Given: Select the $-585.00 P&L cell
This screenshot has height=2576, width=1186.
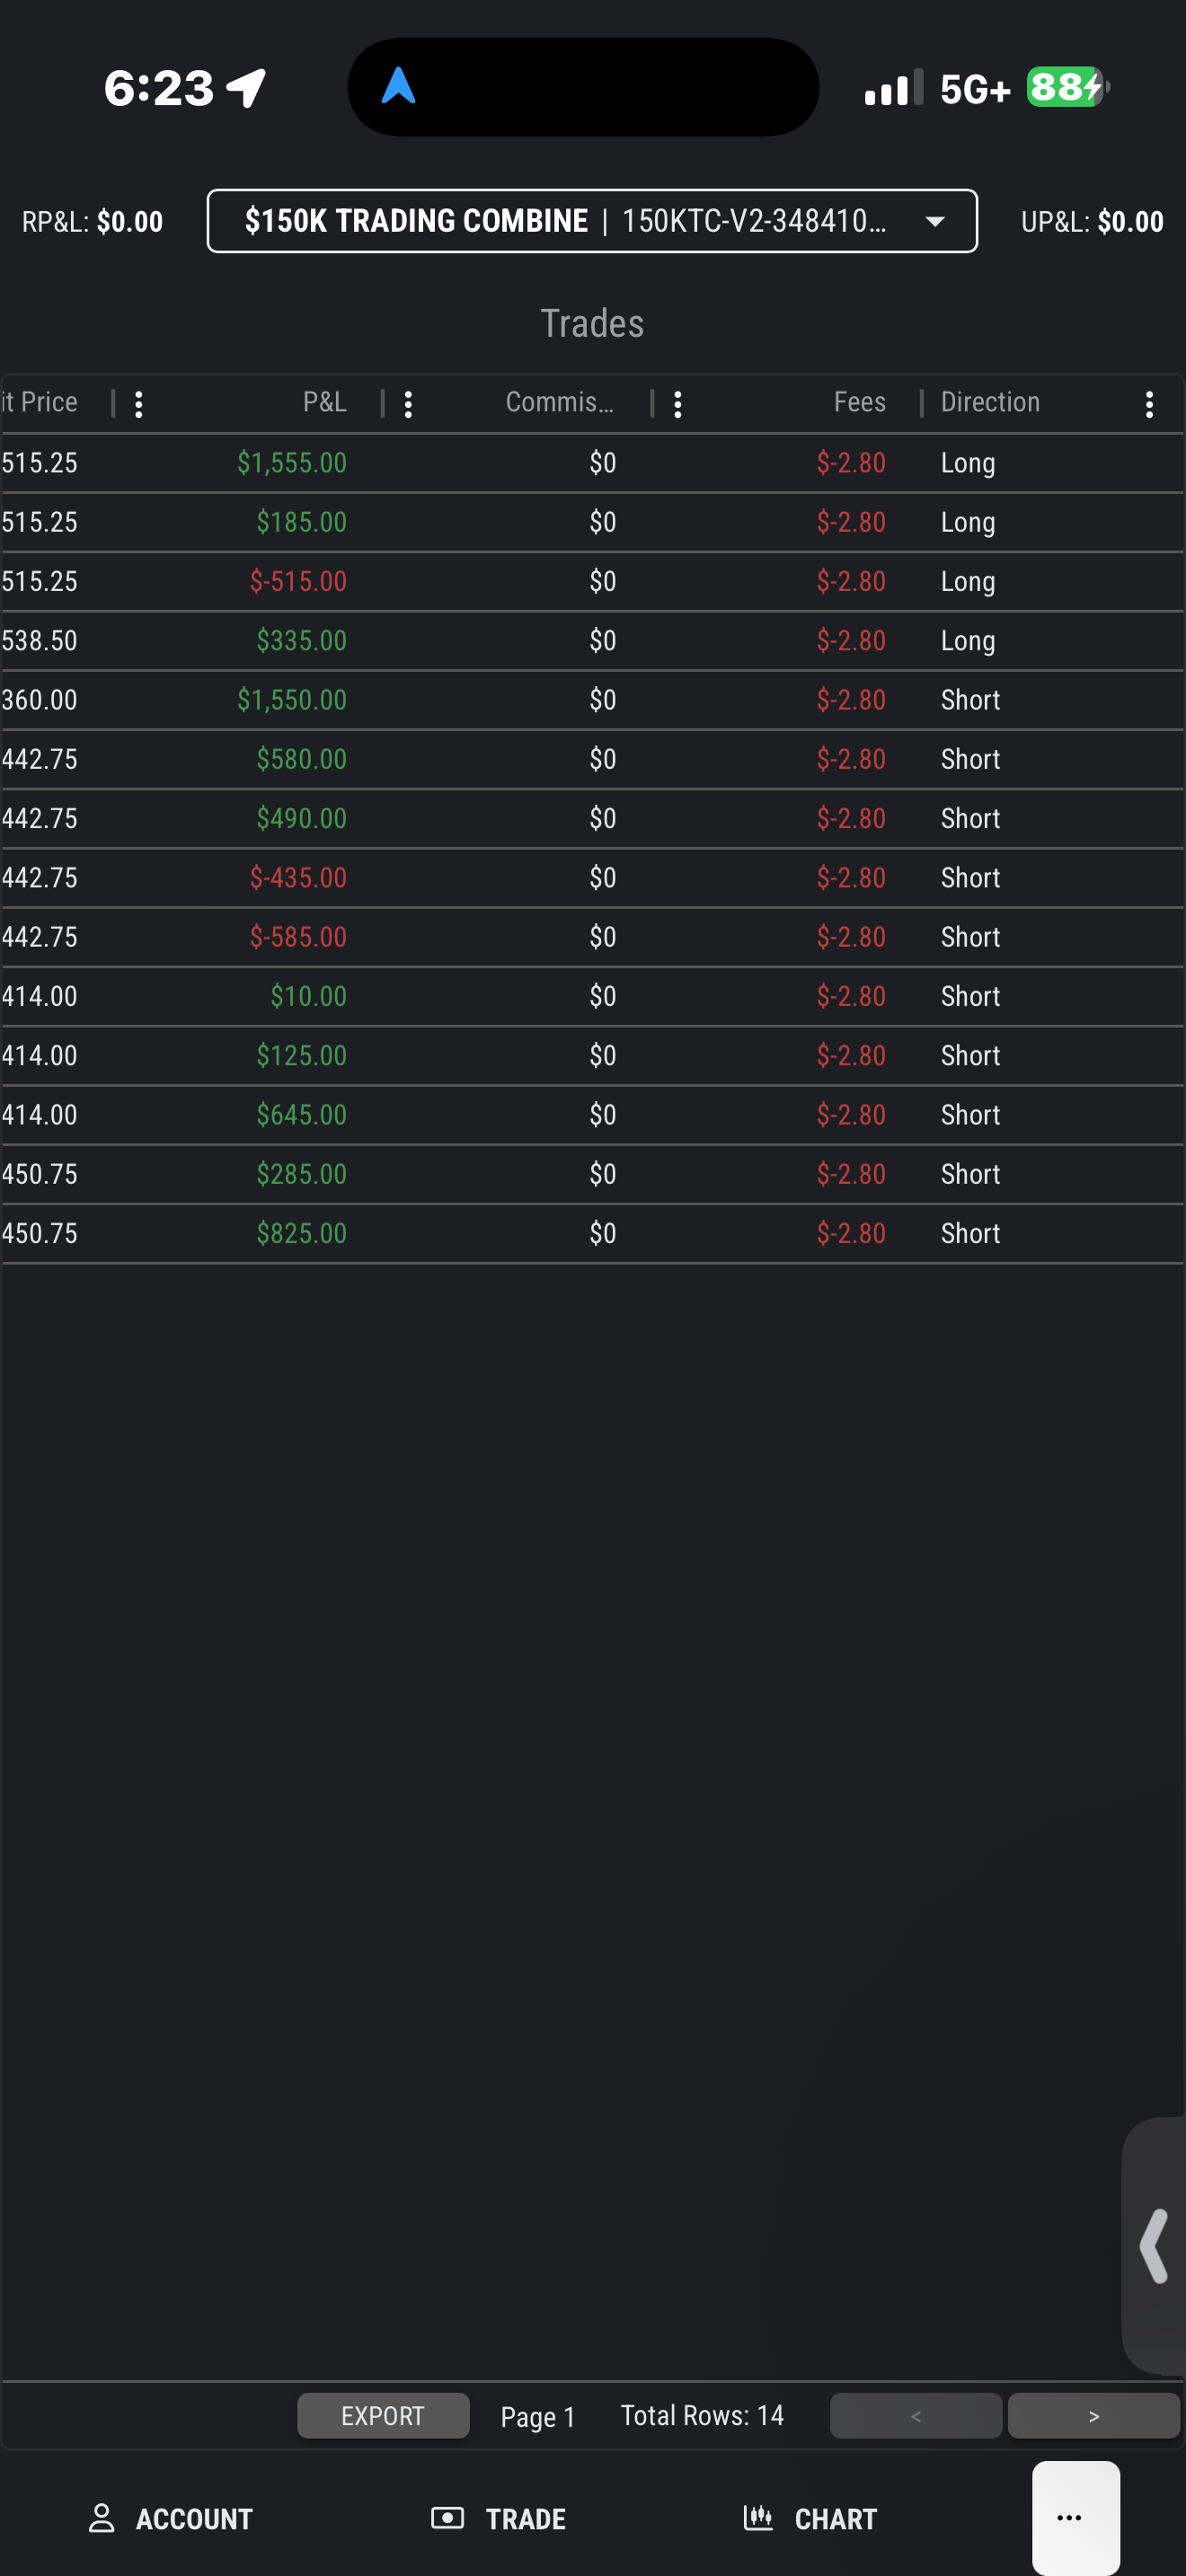Looking at the screenshot, I should click(298, 937).
